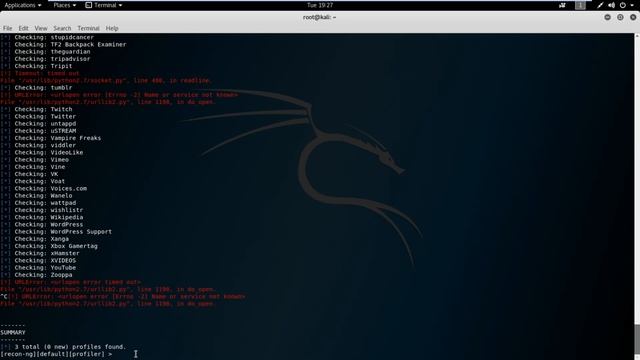640x360 pixels.
Task: Click the screen recorder icon in top bar
Action: (562, 5)
